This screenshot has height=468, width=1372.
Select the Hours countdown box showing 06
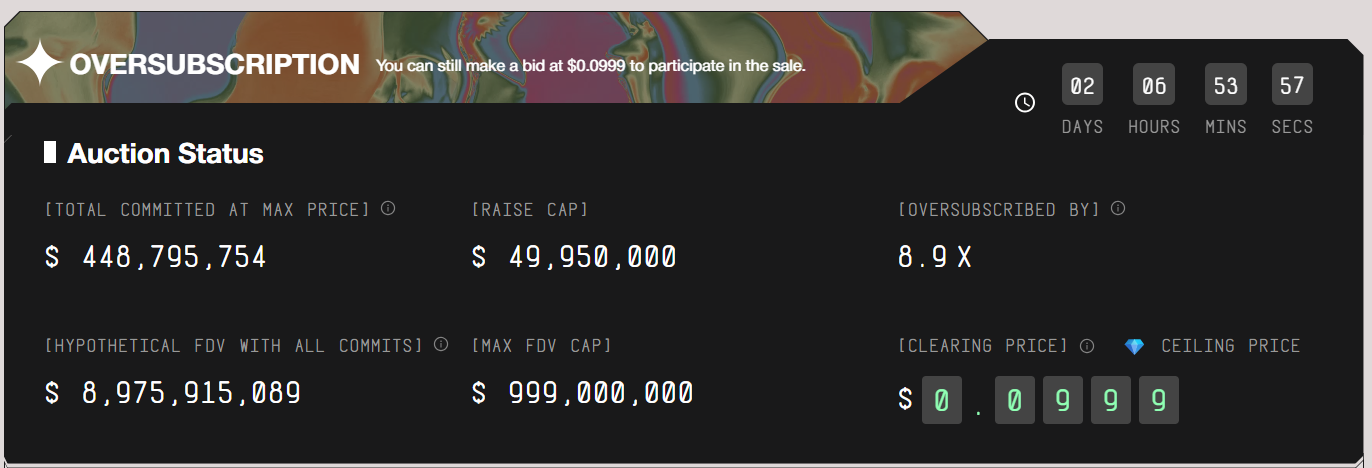[x=1154, y=85]
